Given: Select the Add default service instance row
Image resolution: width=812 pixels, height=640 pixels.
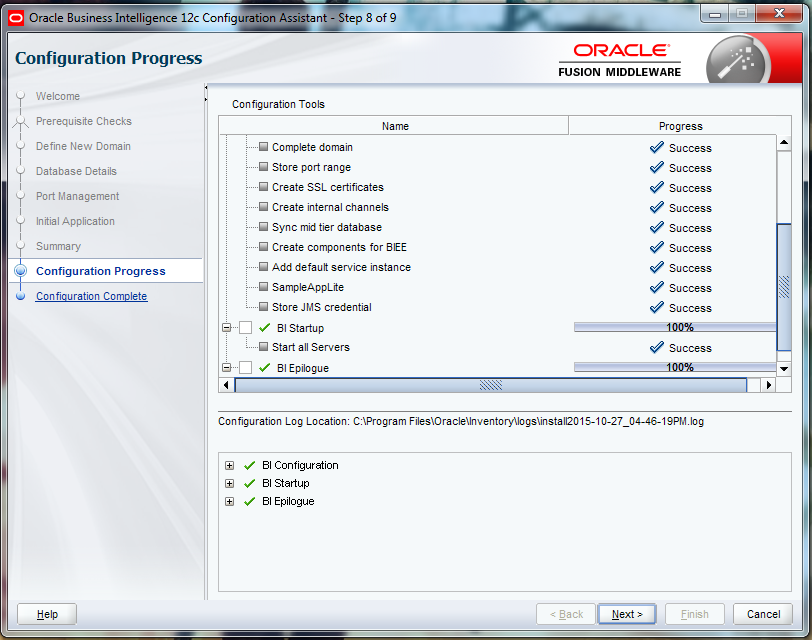Looking at the screenshot, I should tap(498, 267).
